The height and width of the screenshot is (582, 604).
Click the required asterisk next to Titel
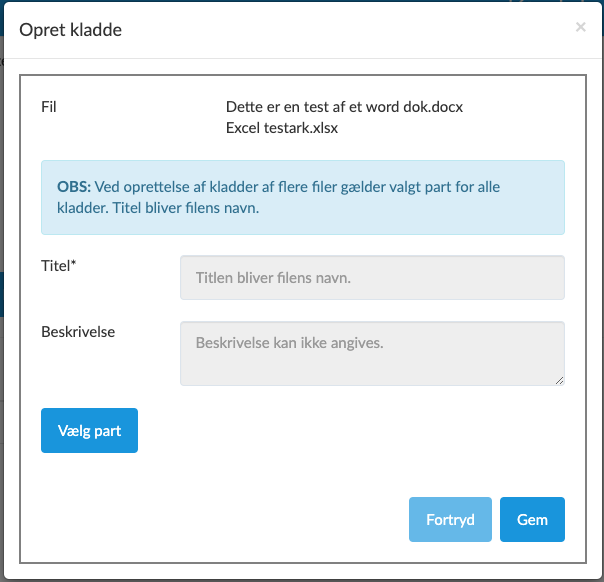pyautogui.click(x=74, y=264)
